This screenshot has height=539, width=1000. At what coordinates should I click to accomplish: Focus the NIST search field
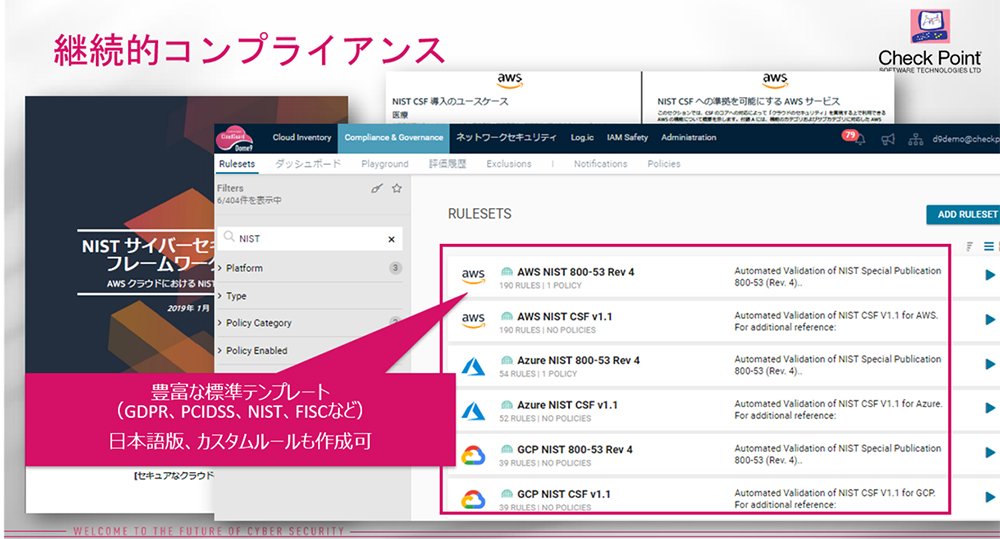311,239
